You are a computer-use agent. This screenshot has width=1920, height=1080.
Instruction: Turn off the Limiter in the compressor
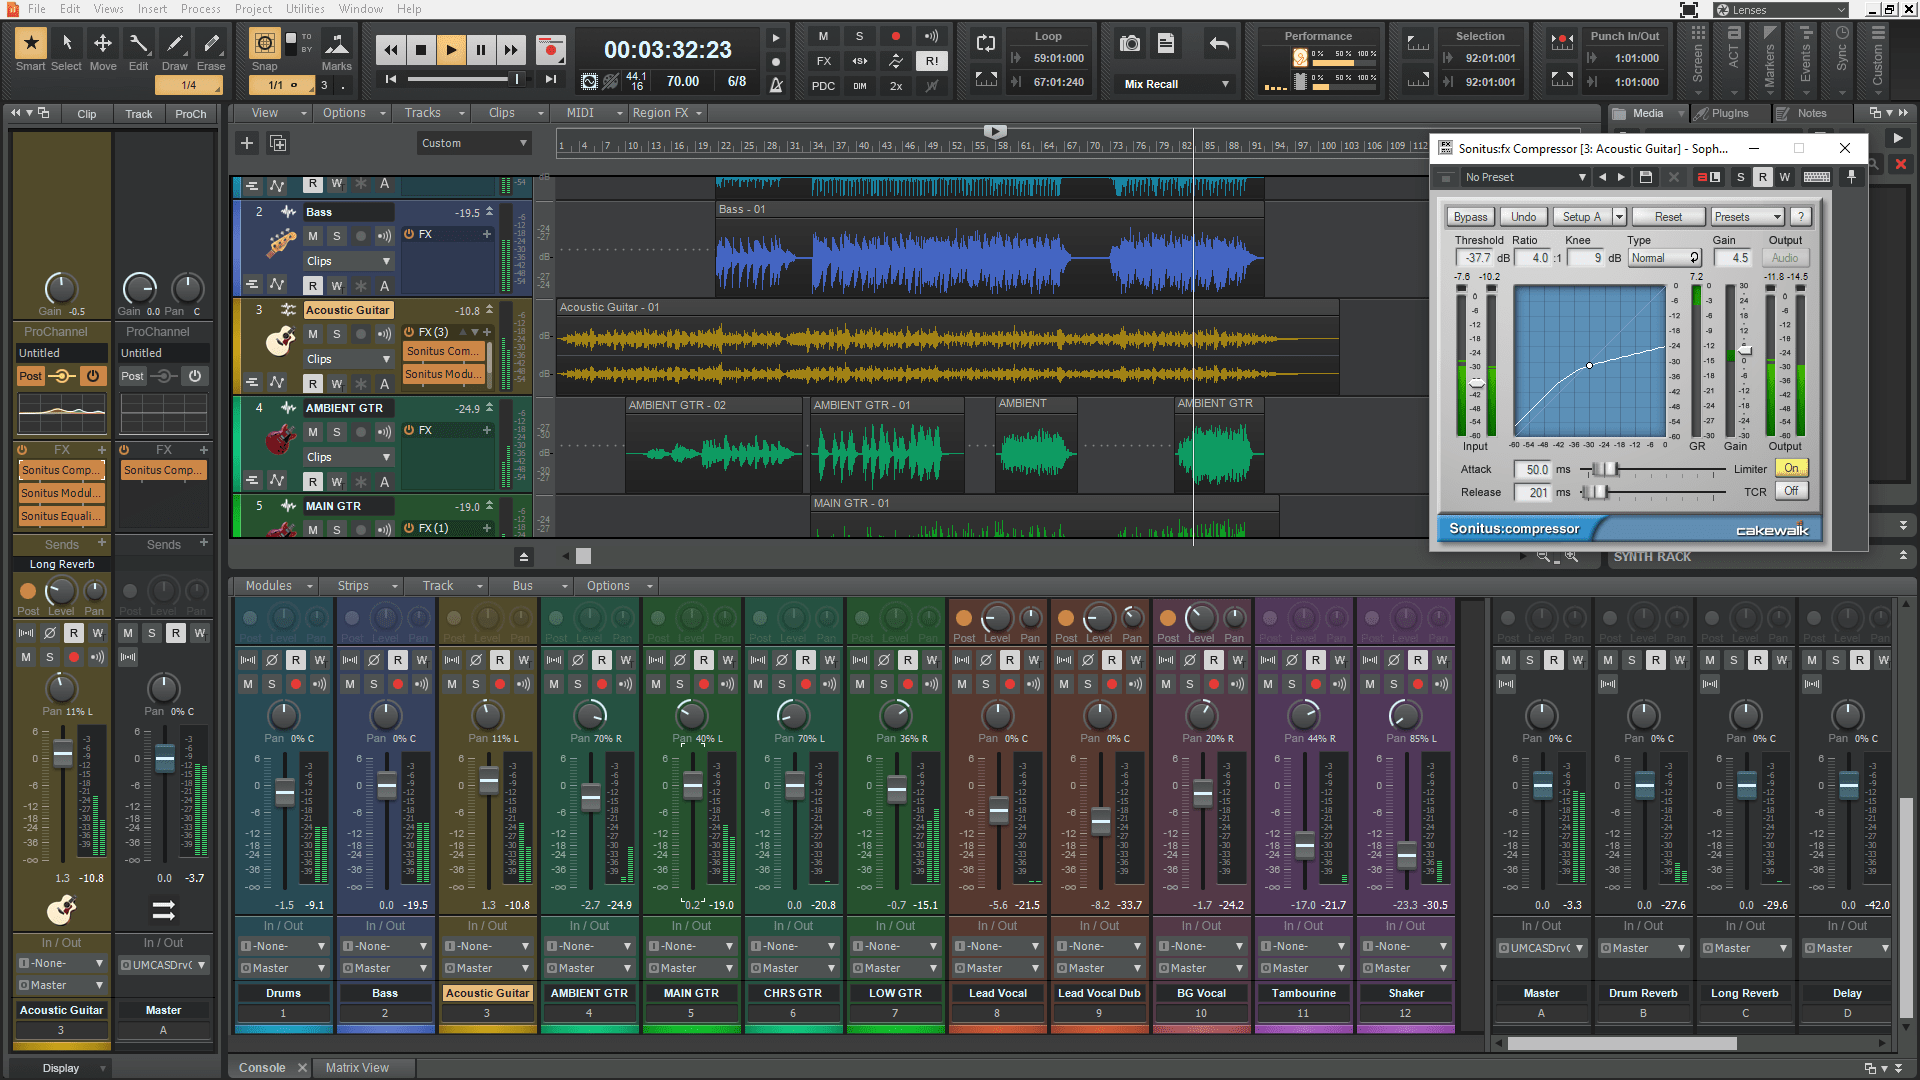(1791, 467)
